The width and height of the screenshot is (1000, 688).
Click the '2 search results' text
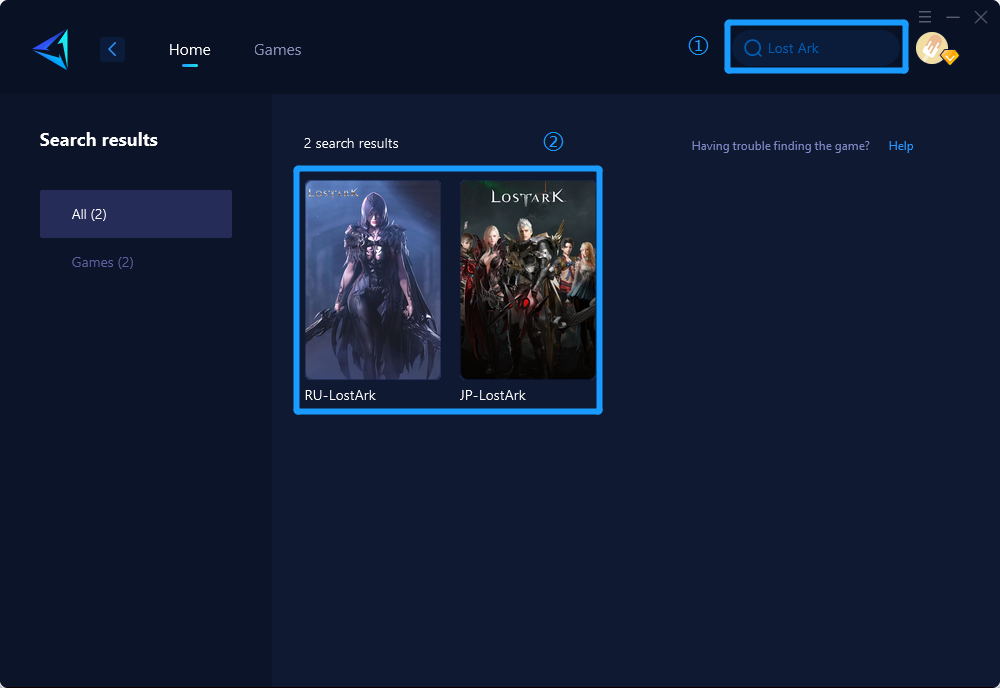pyautogui.click(x=351, y=143)
